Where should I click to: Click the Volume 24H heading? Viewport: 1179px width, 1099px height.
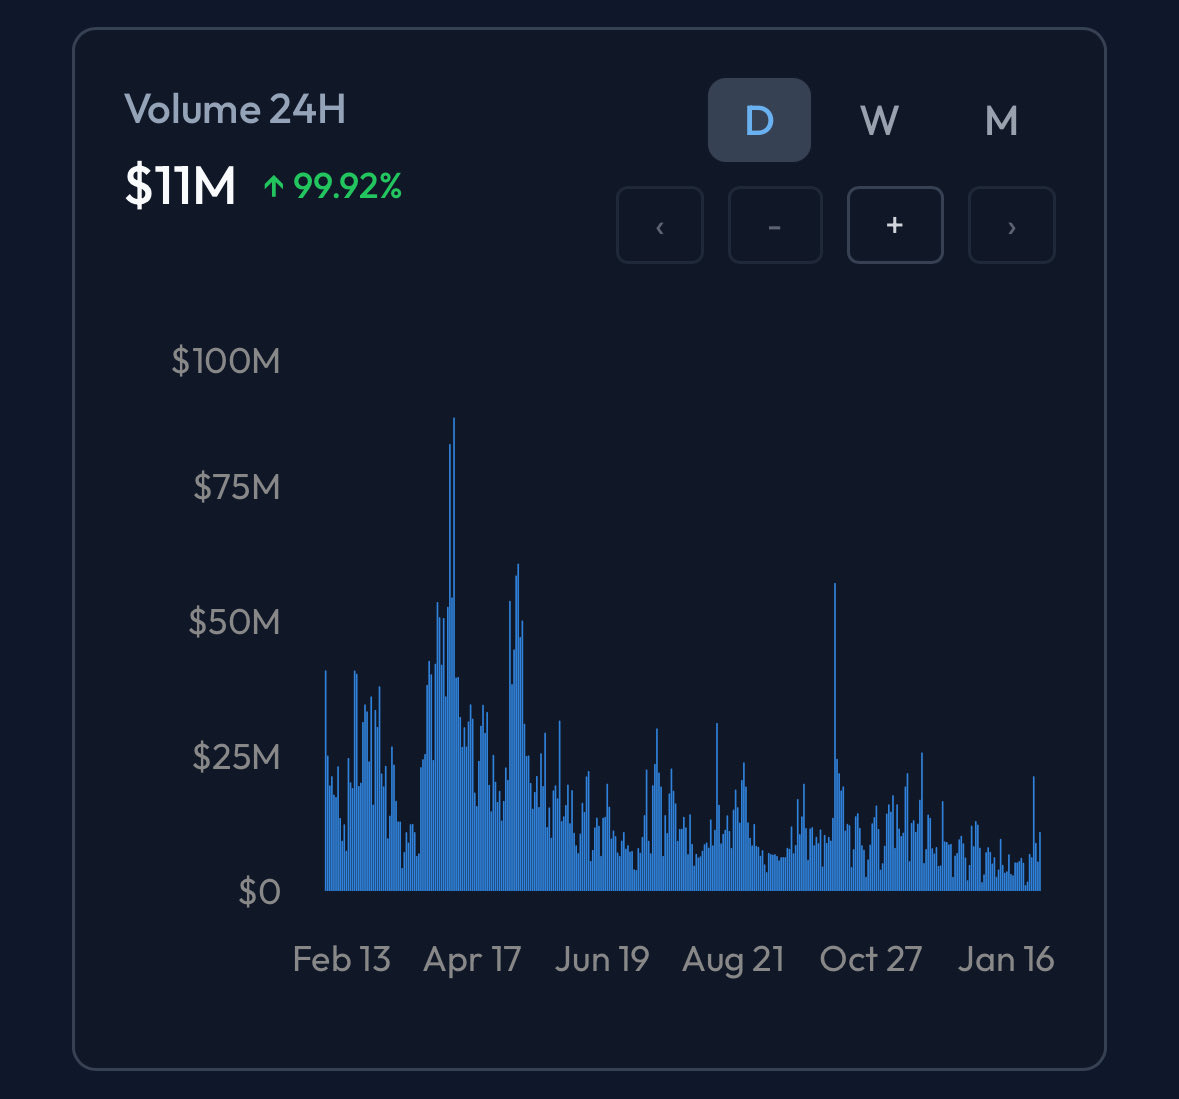click(235, 109)
